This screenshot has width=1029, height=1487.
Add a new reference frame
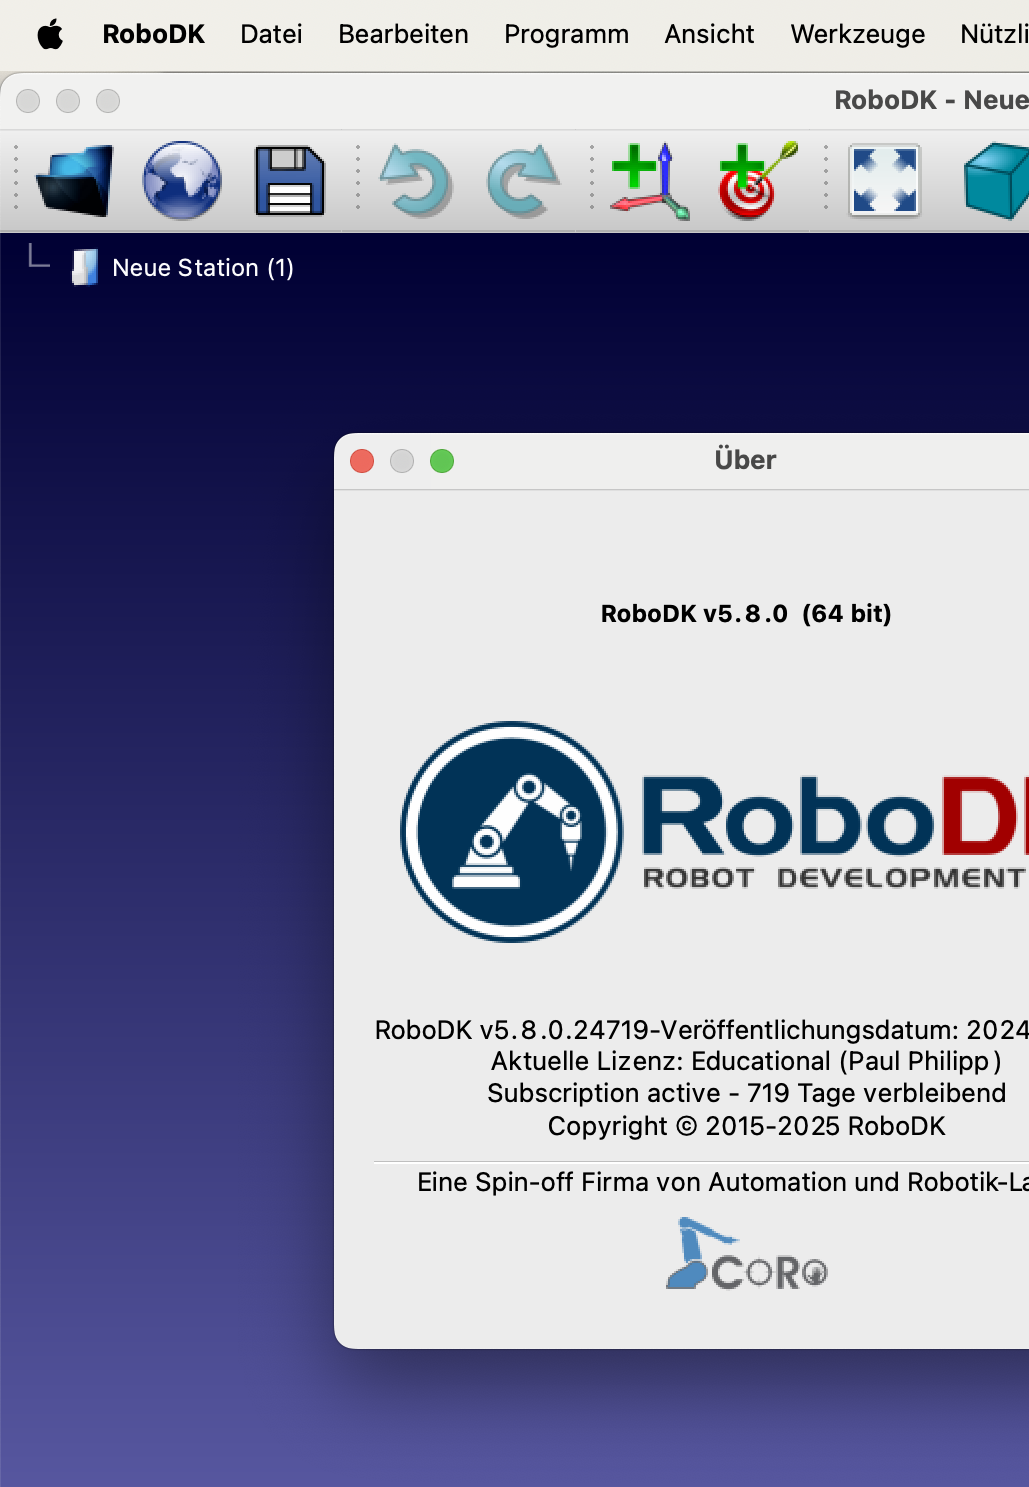[x=650, y=181]
